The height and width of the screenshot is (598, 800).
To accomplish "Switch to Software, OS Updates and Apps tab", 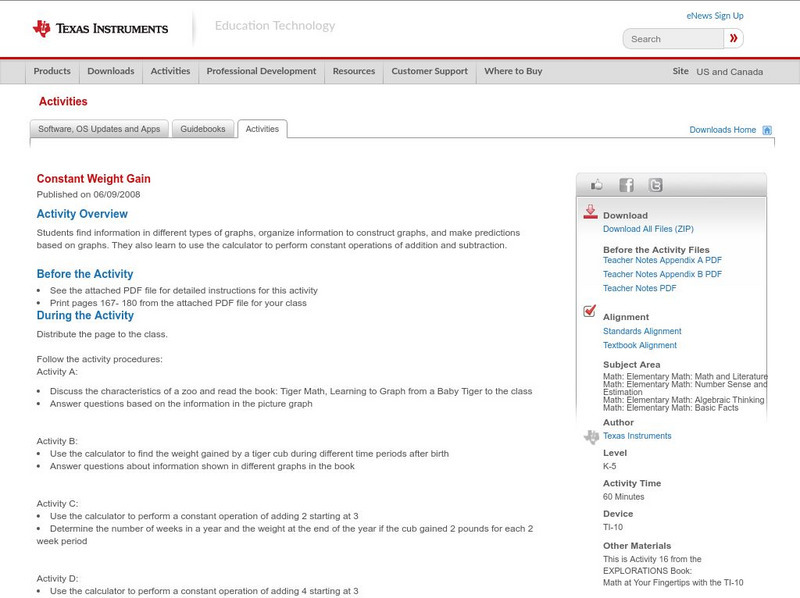I will pyautogui.click(x=99, y=129).
